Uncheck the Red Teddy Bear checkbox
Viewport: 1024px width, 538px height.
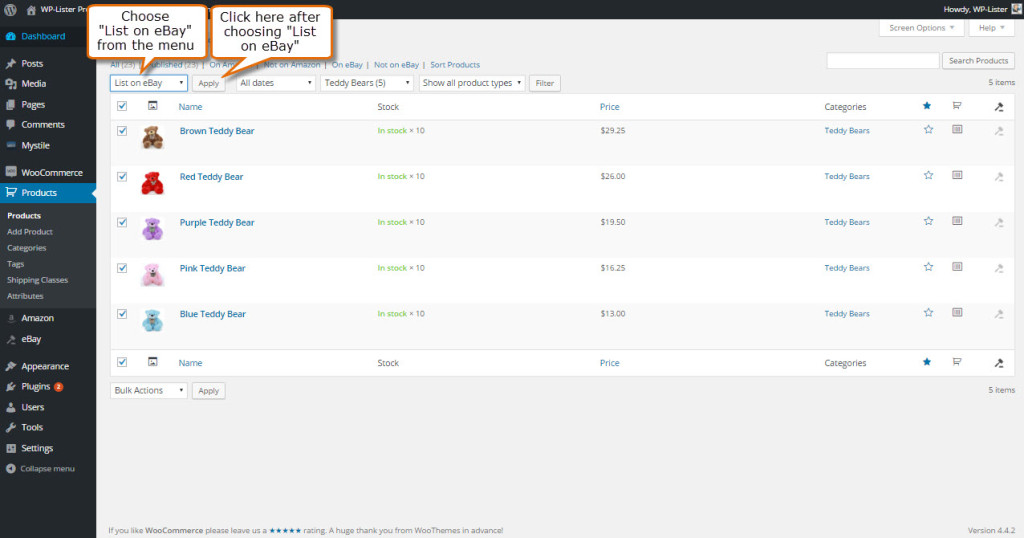(x=122, y=176)
